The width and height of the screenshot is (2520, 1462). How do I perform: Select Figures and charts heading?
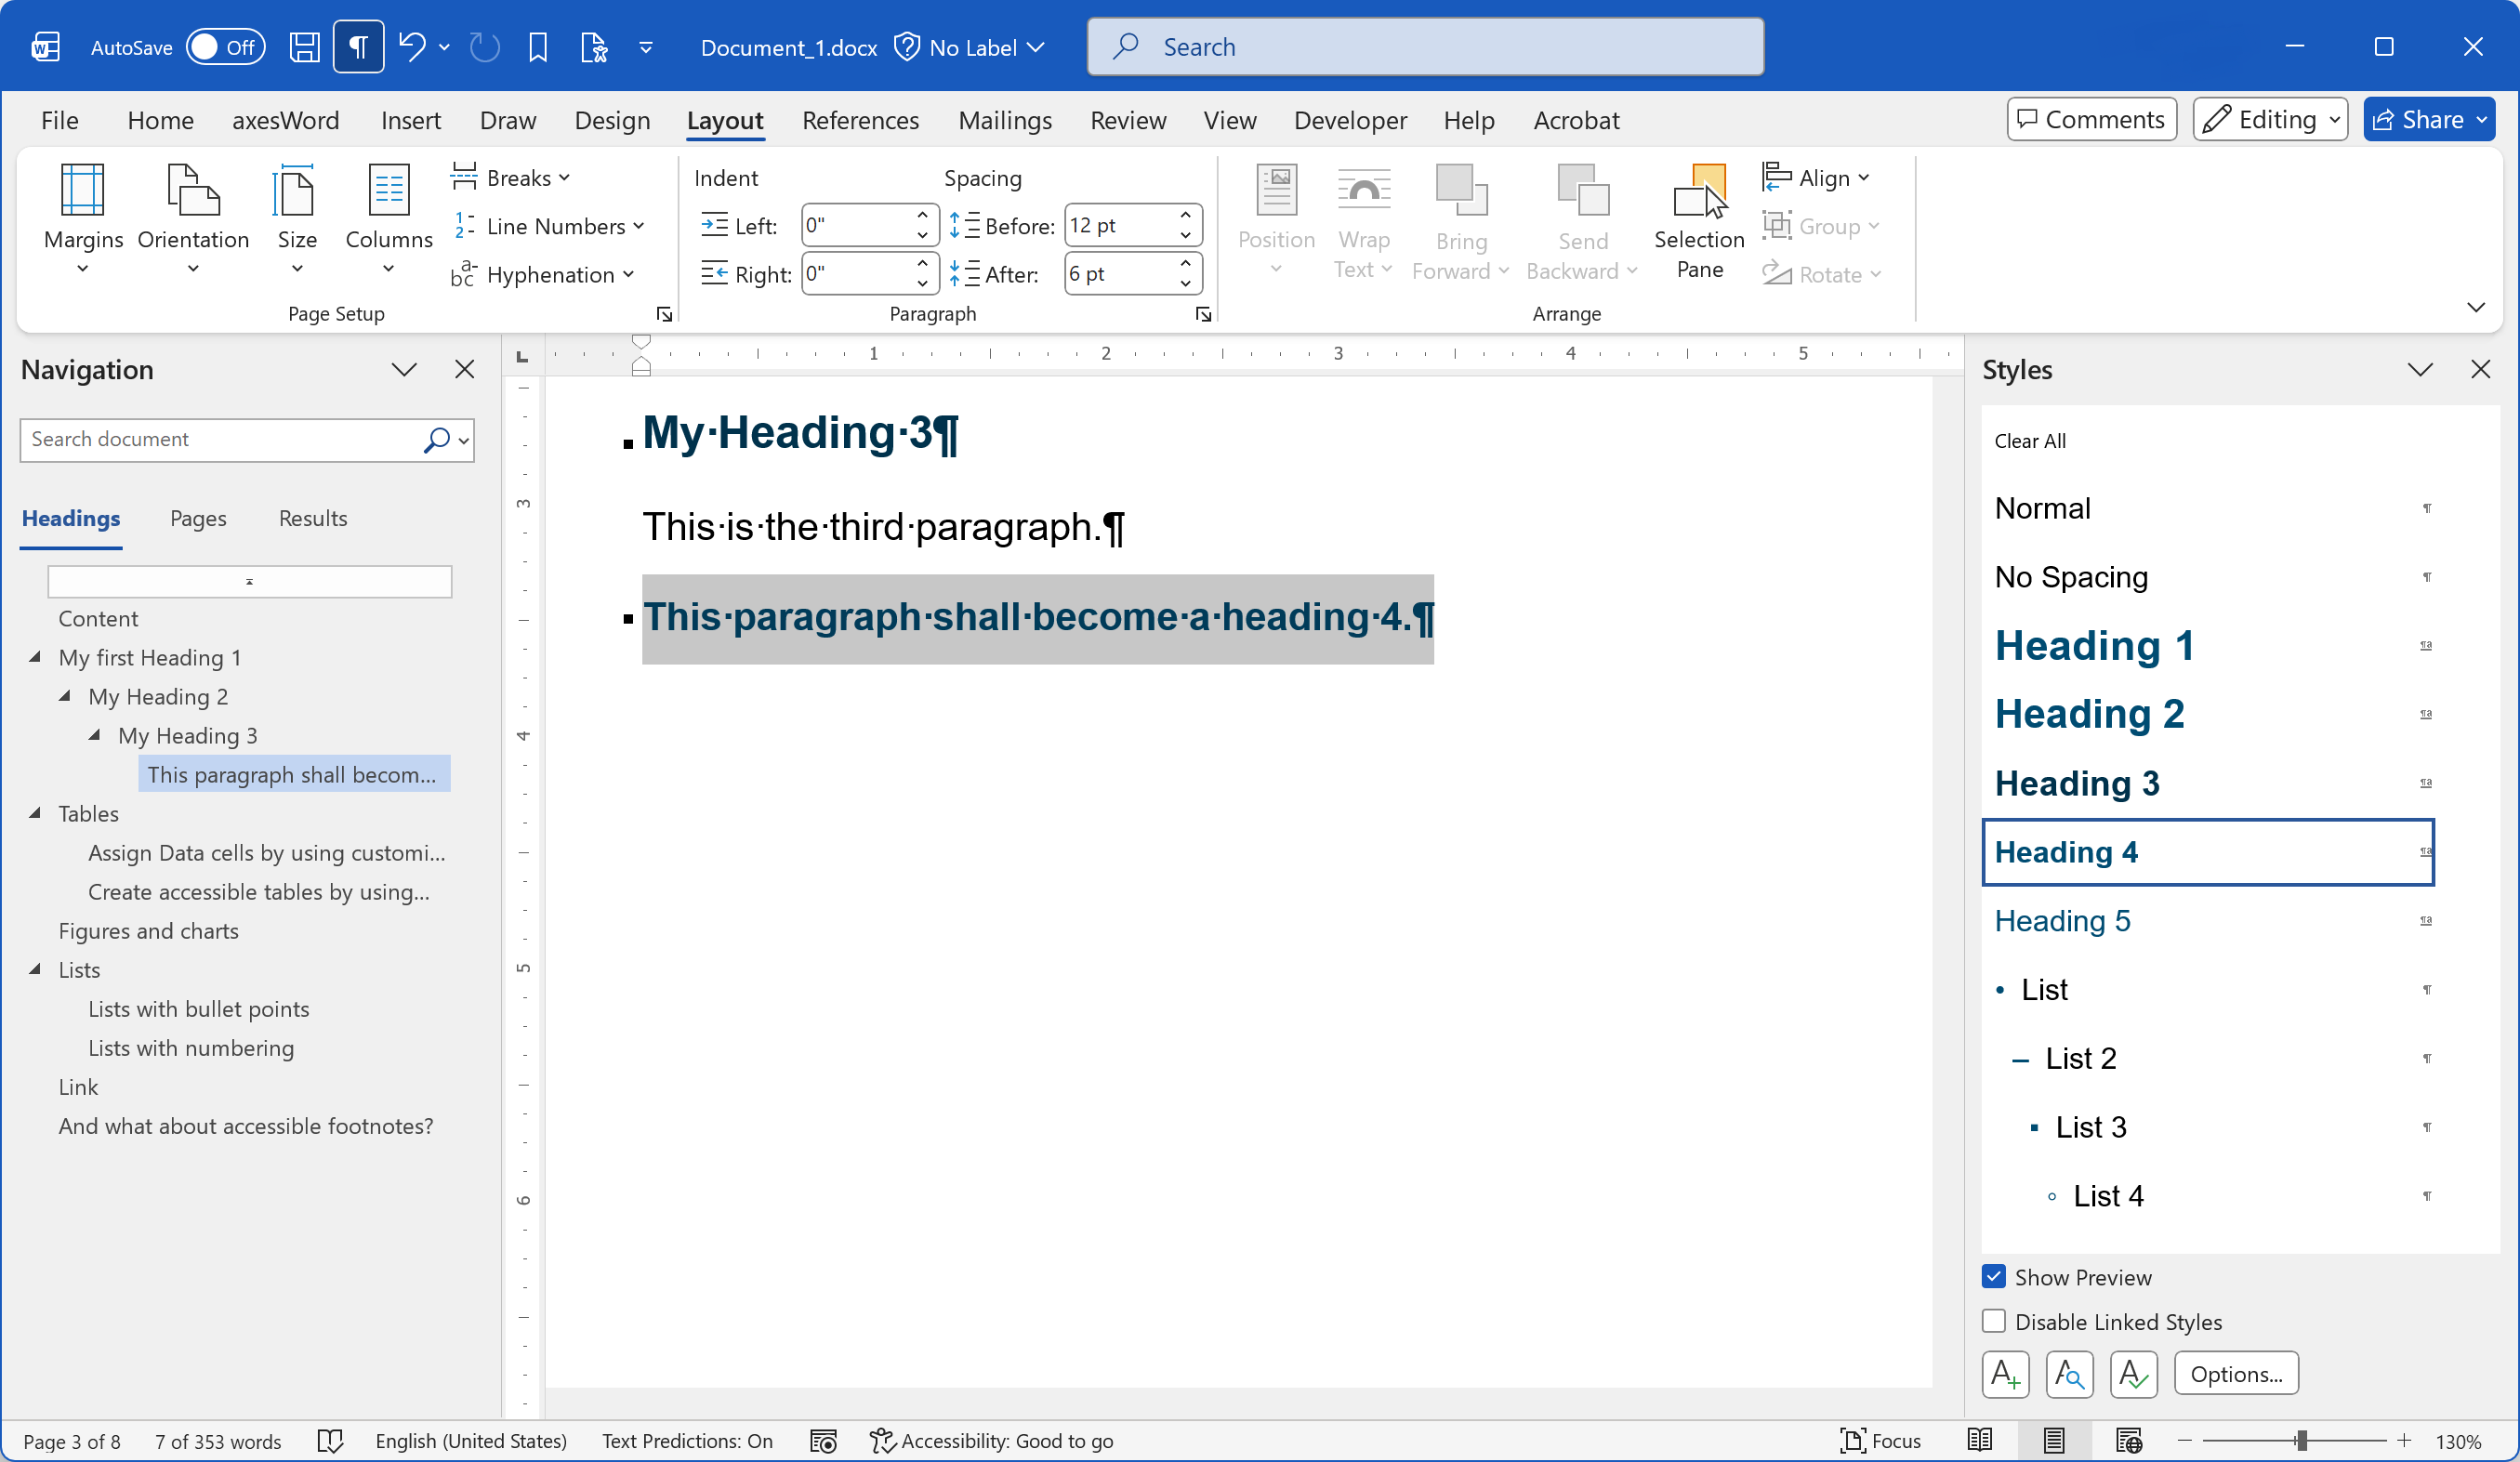click(148, 930)
